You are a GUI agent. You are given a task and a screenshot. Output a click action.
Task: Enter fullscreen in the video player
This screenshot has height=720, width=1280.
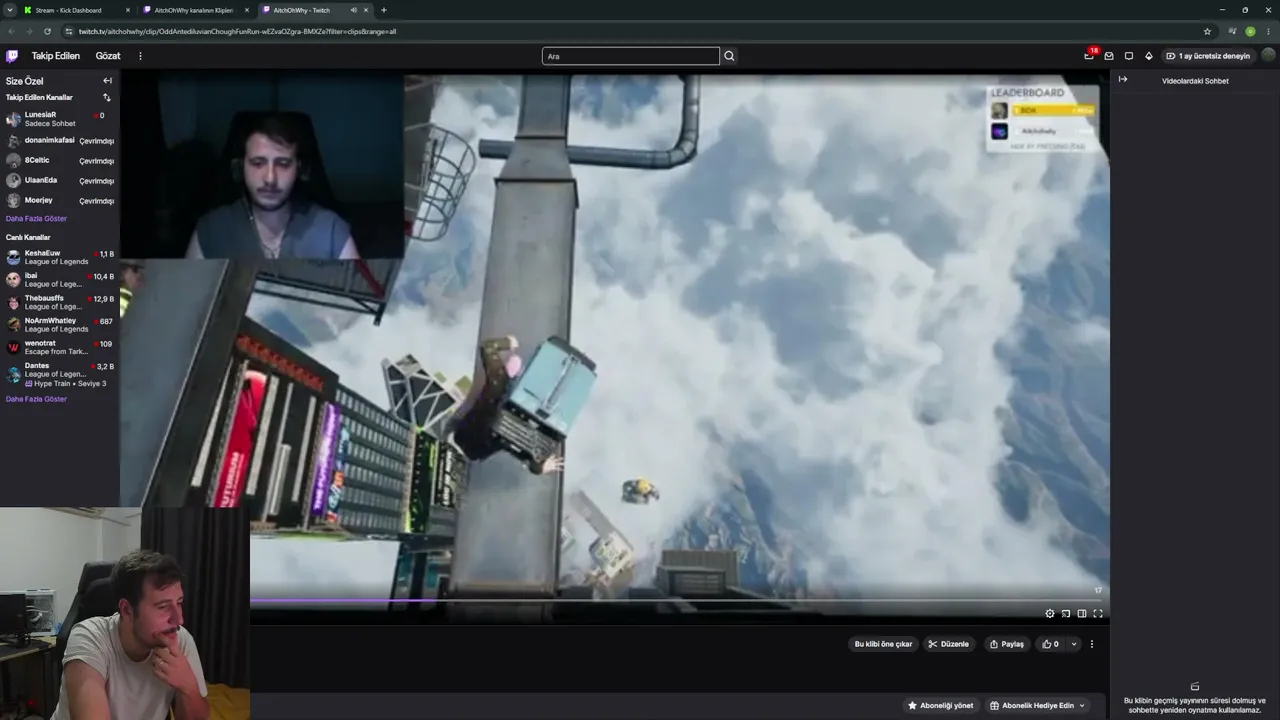[1098, 614]
